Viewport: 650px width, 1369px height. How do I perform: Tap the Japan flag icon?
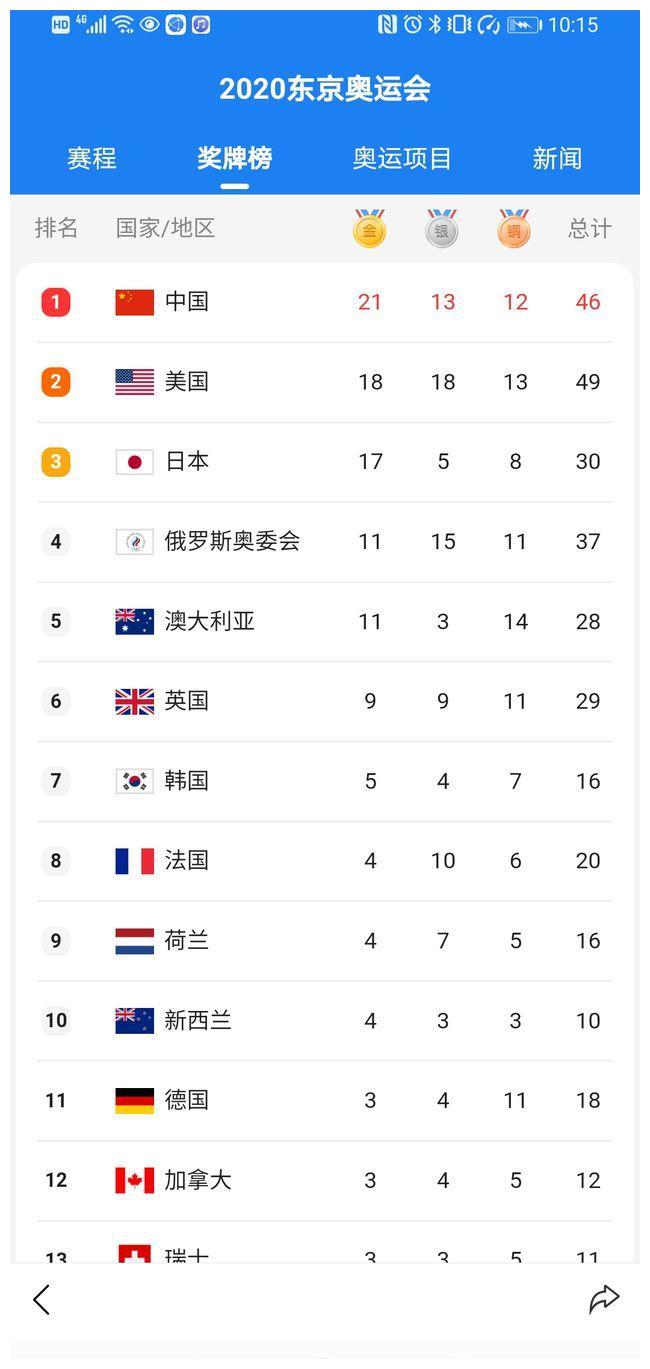[134, 462]
